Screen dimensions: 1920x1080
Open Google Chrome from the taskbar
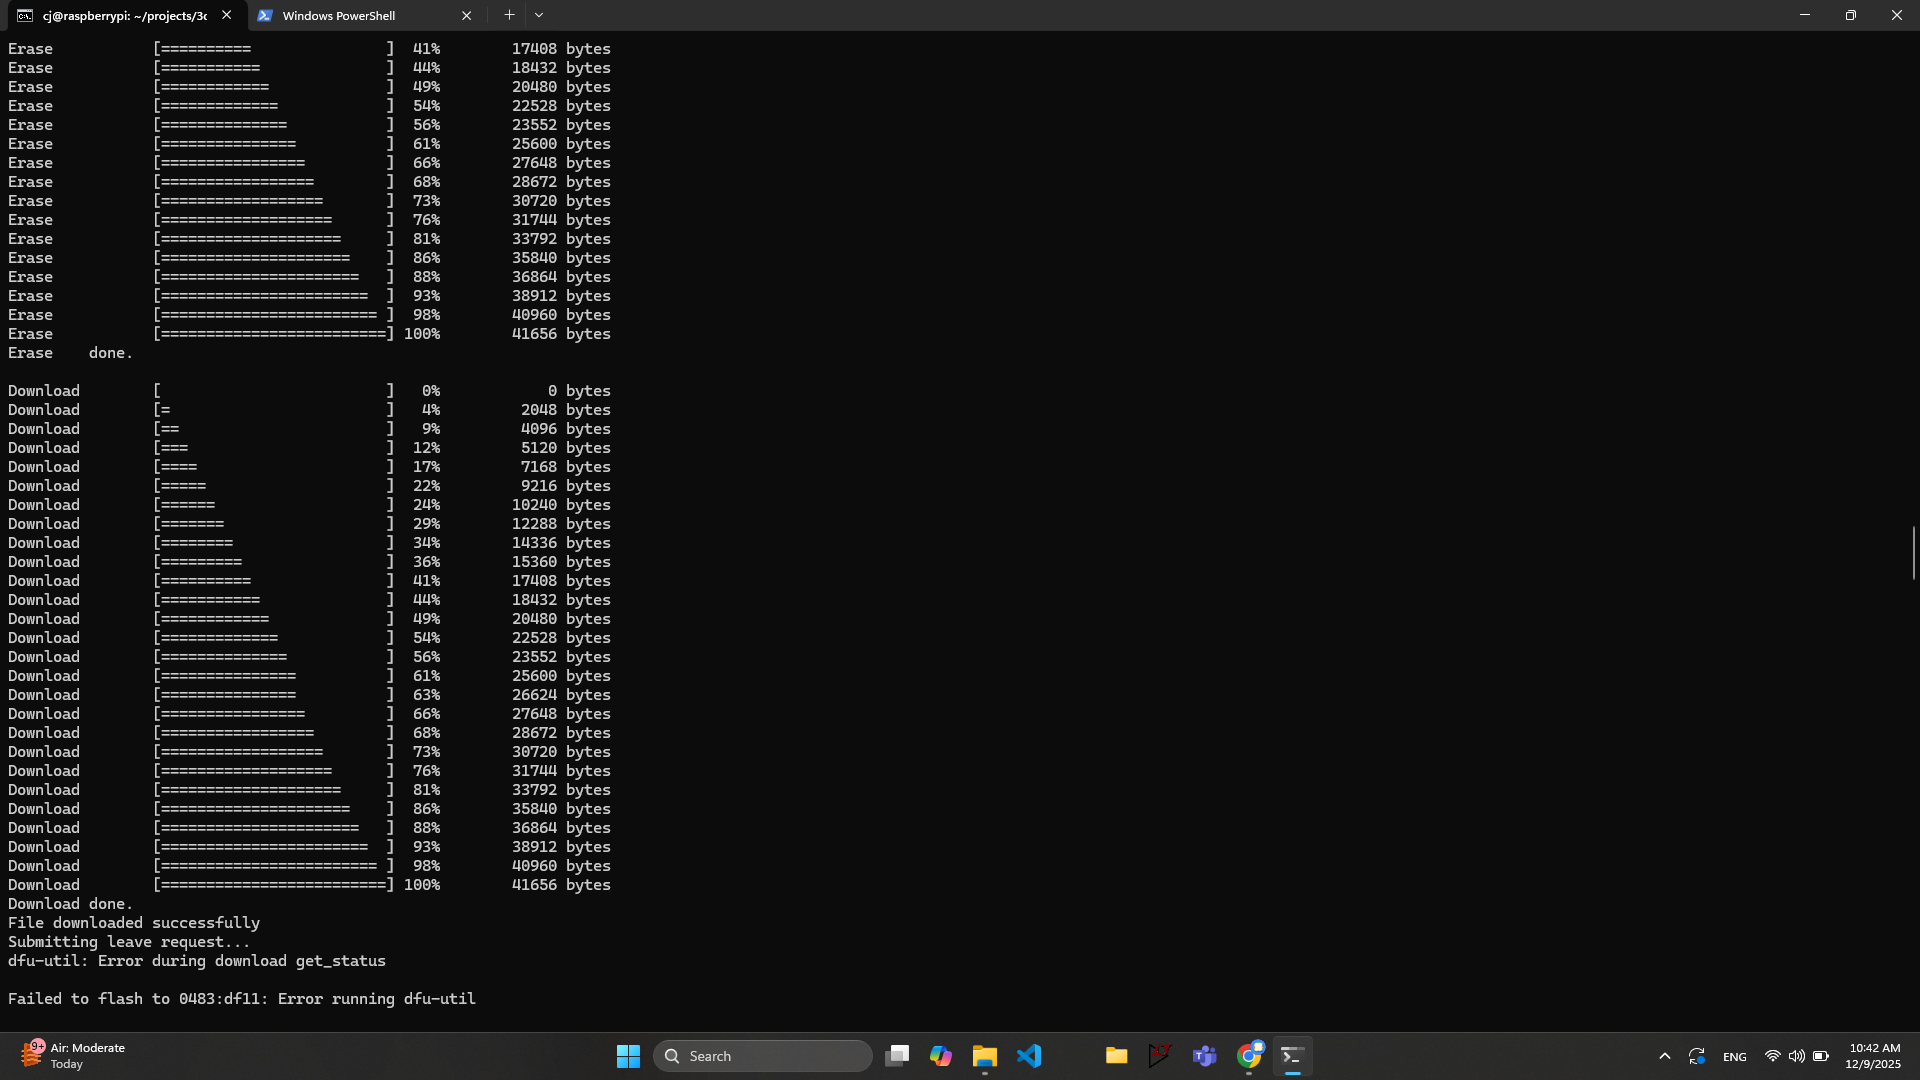(x=1248, y=1055)
